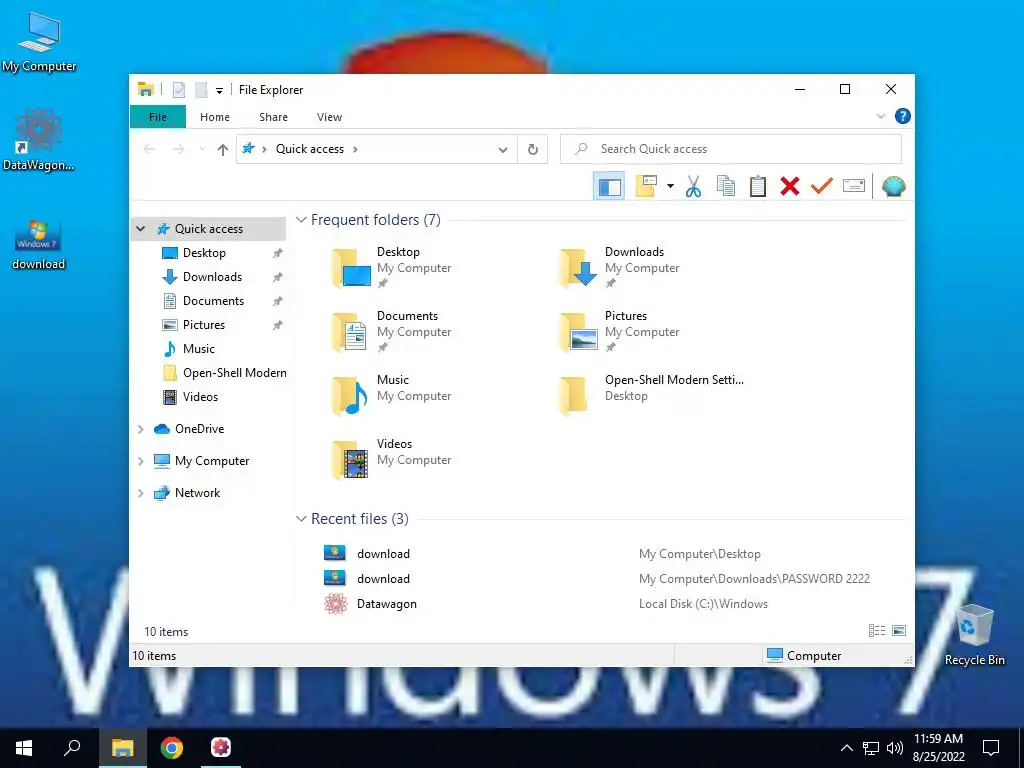Image resolution: width=1024 pixels, height=768 pixels.
Task: Collapse the Recent files group
Action: pos(301,519)
